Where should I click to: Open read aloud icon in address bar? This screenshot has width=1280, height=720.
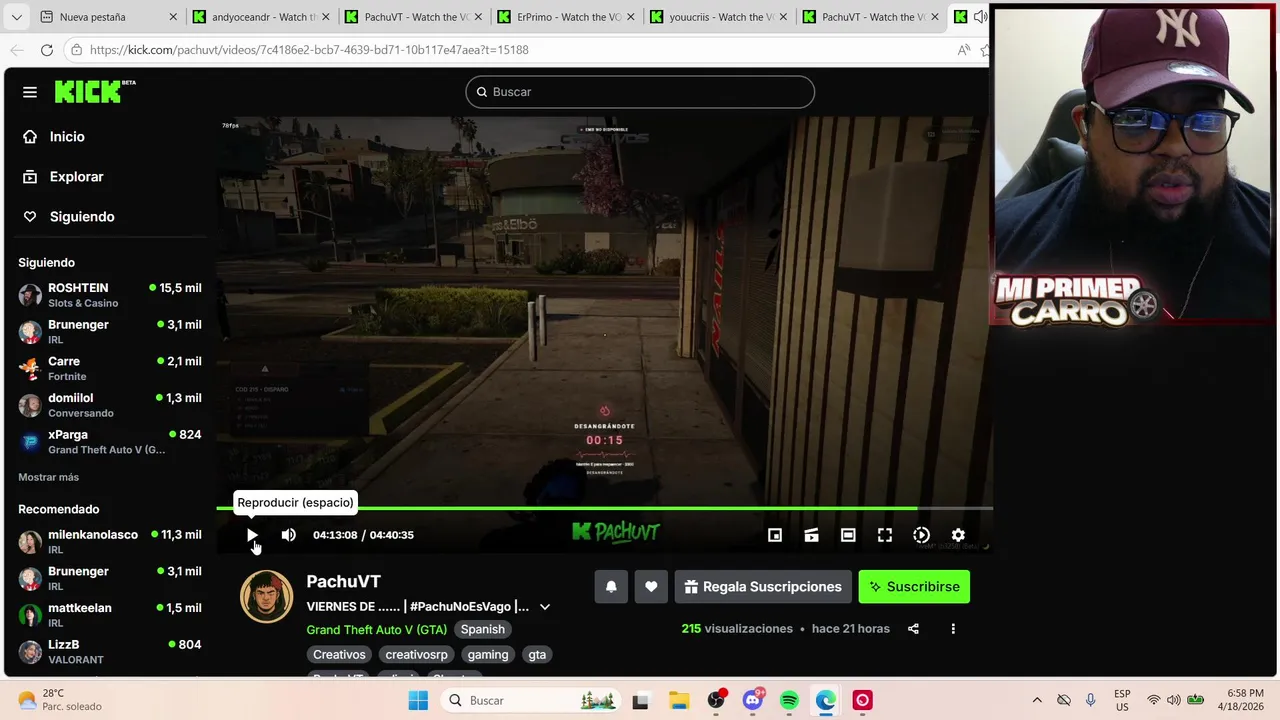coord(963,50)
